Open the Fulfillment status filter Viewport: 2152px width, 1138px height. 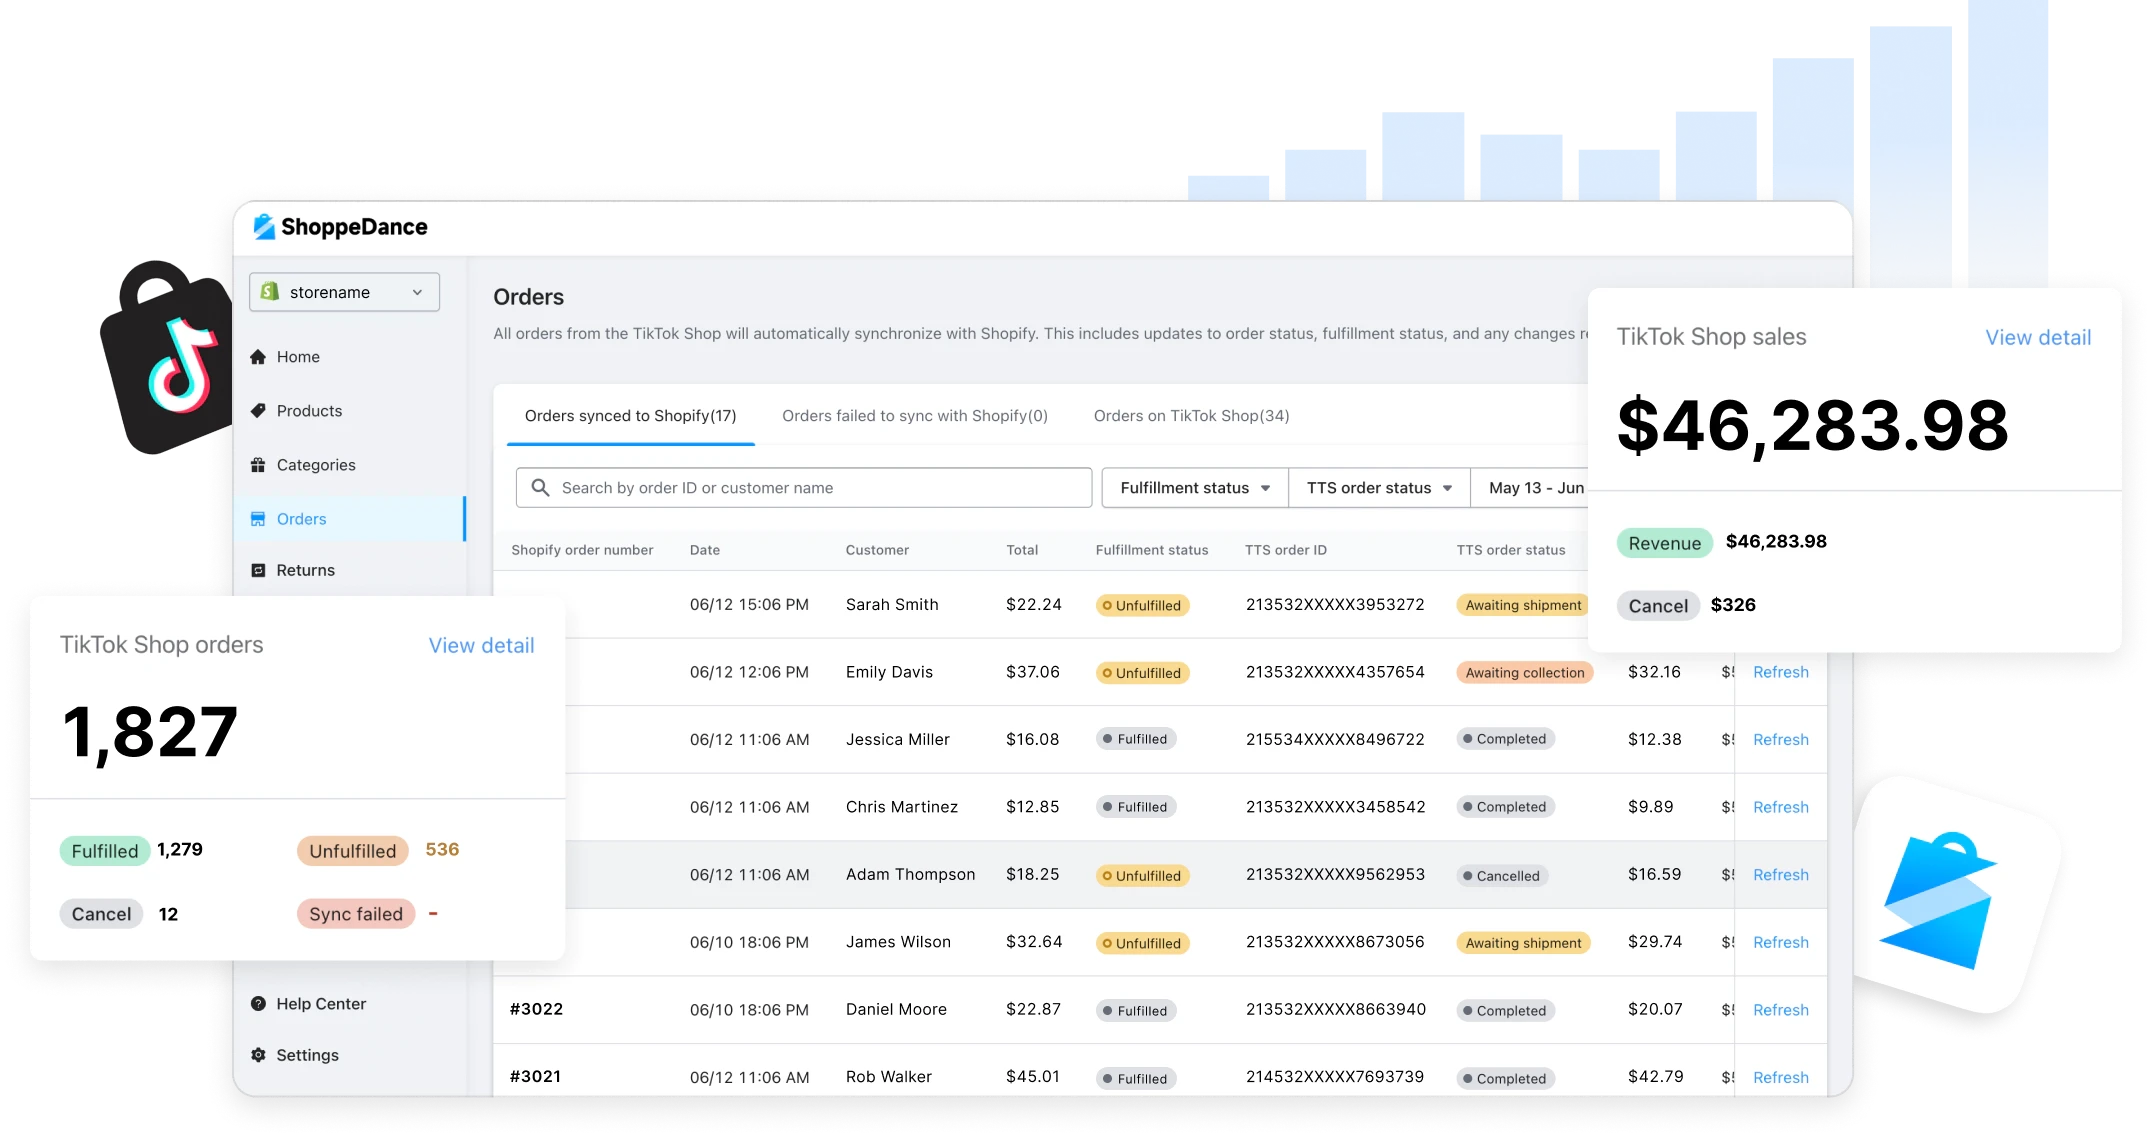1193,487
